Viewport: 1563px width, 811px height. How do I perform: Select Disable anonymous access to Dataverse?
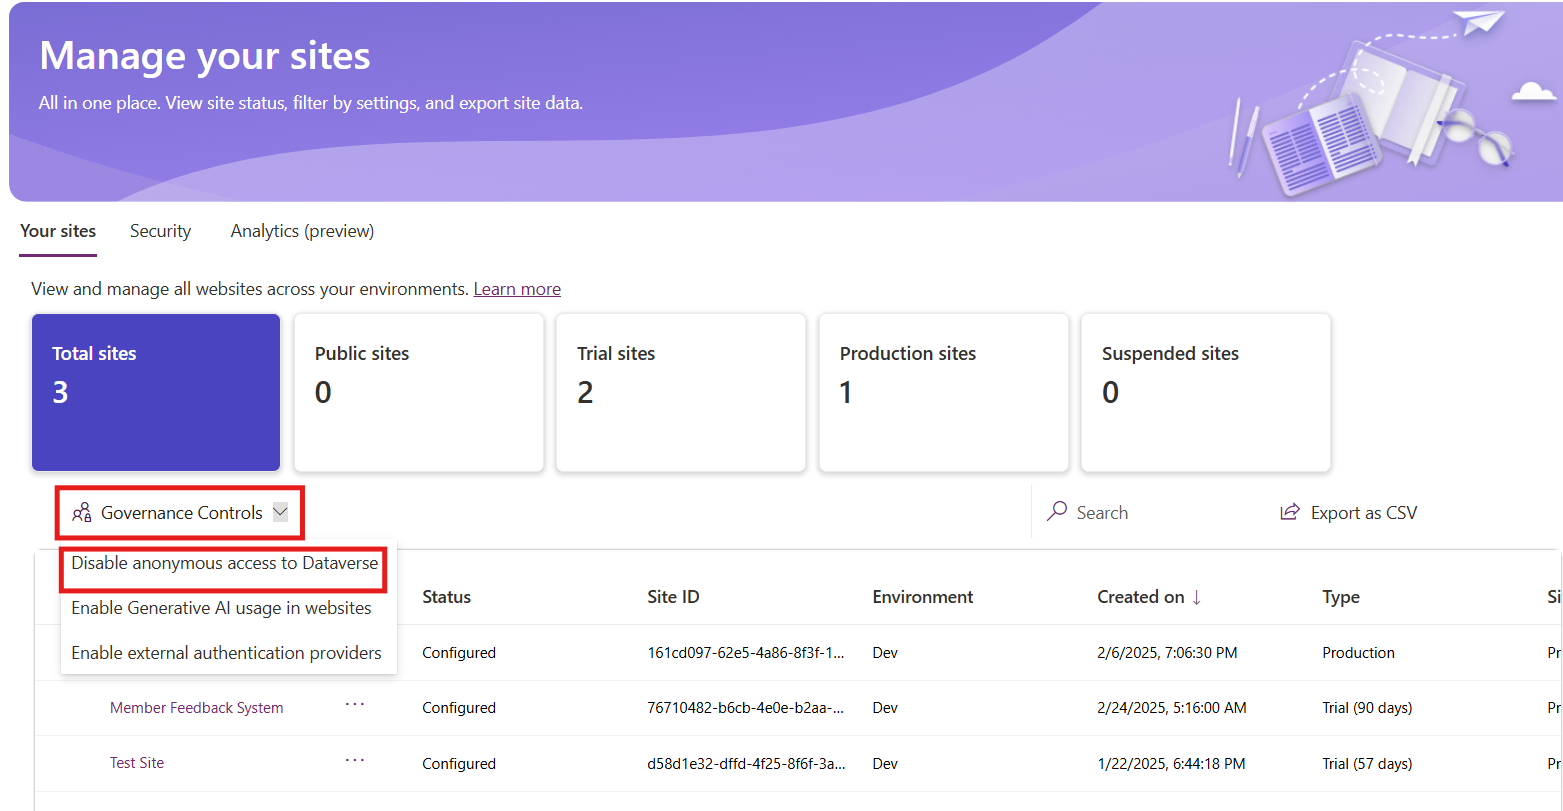pos(225,563)
